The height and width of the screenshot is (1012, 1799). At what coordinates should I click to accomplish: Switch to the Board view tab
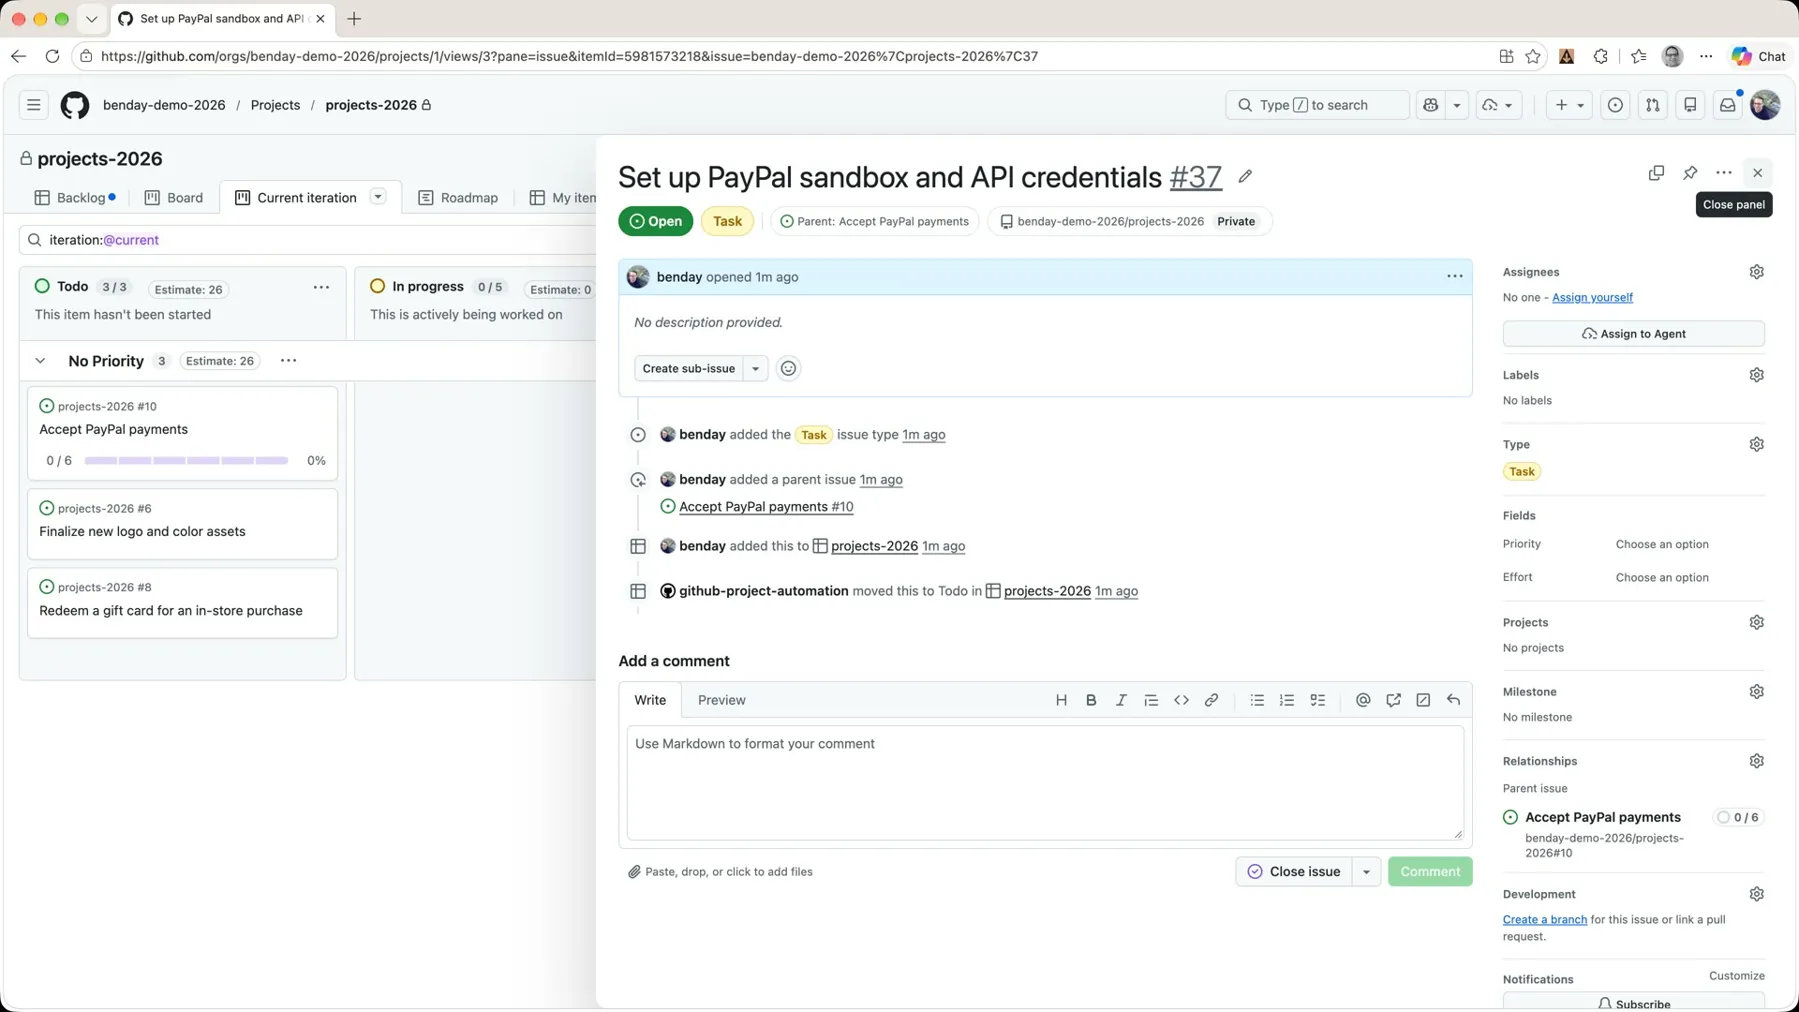click(x=174, y=198)
